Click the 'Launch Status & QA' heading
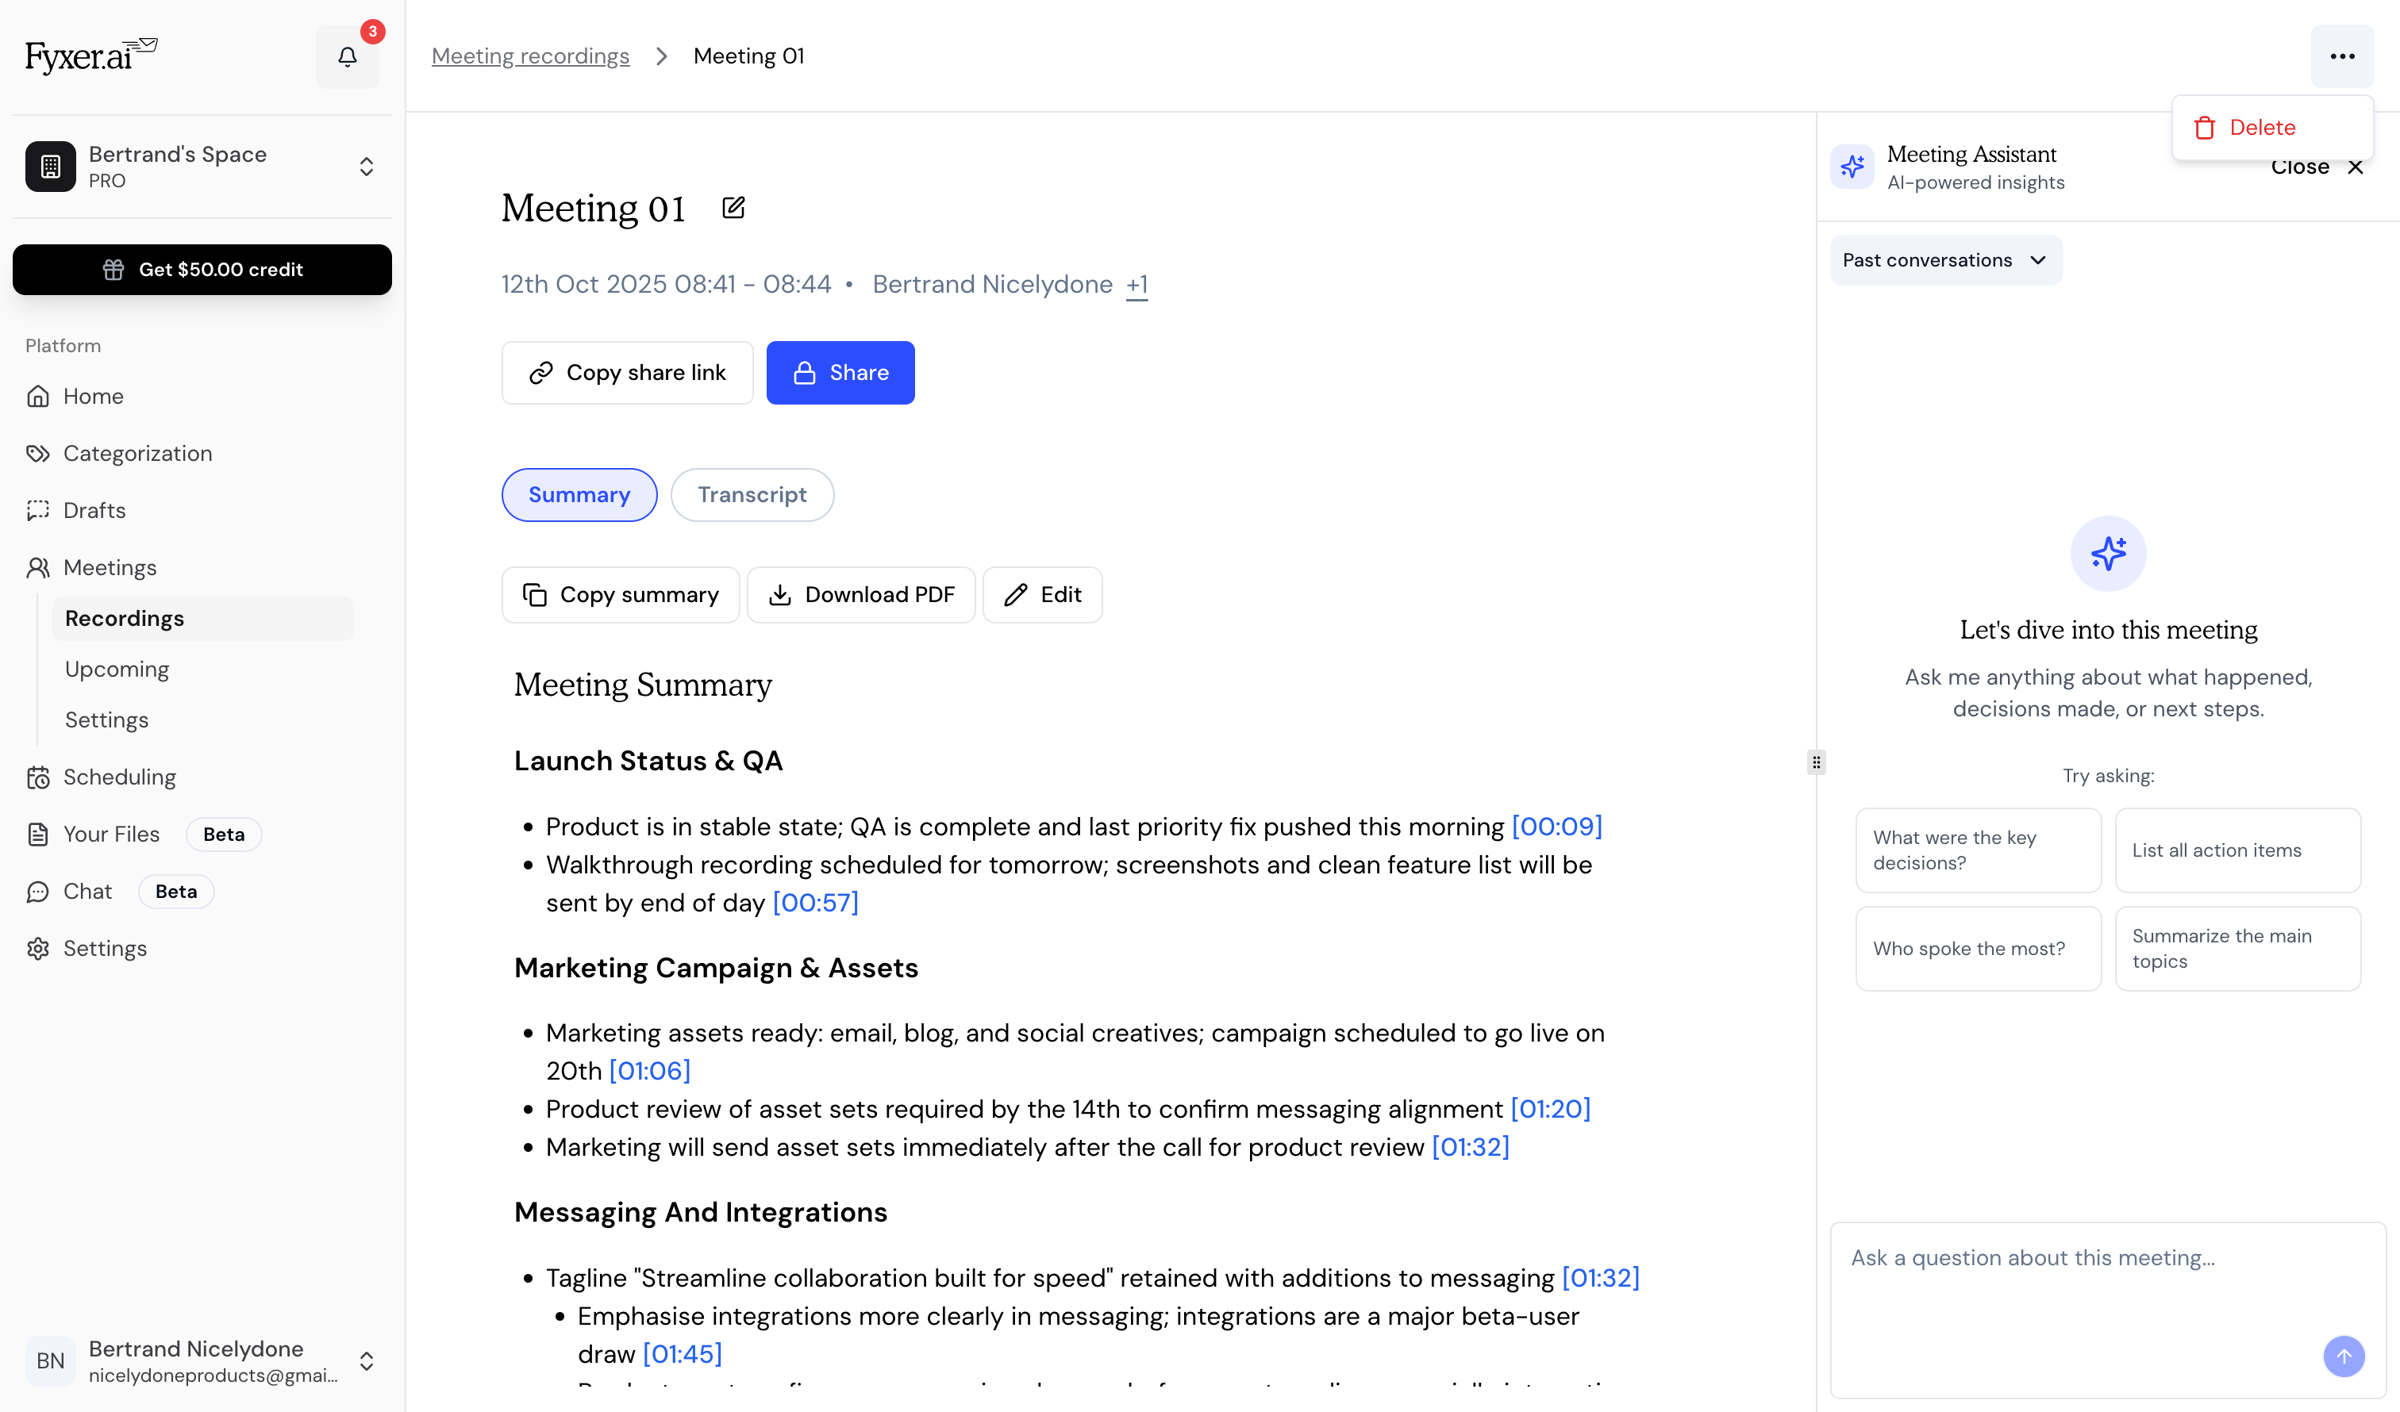 click(x=649, y=761)
